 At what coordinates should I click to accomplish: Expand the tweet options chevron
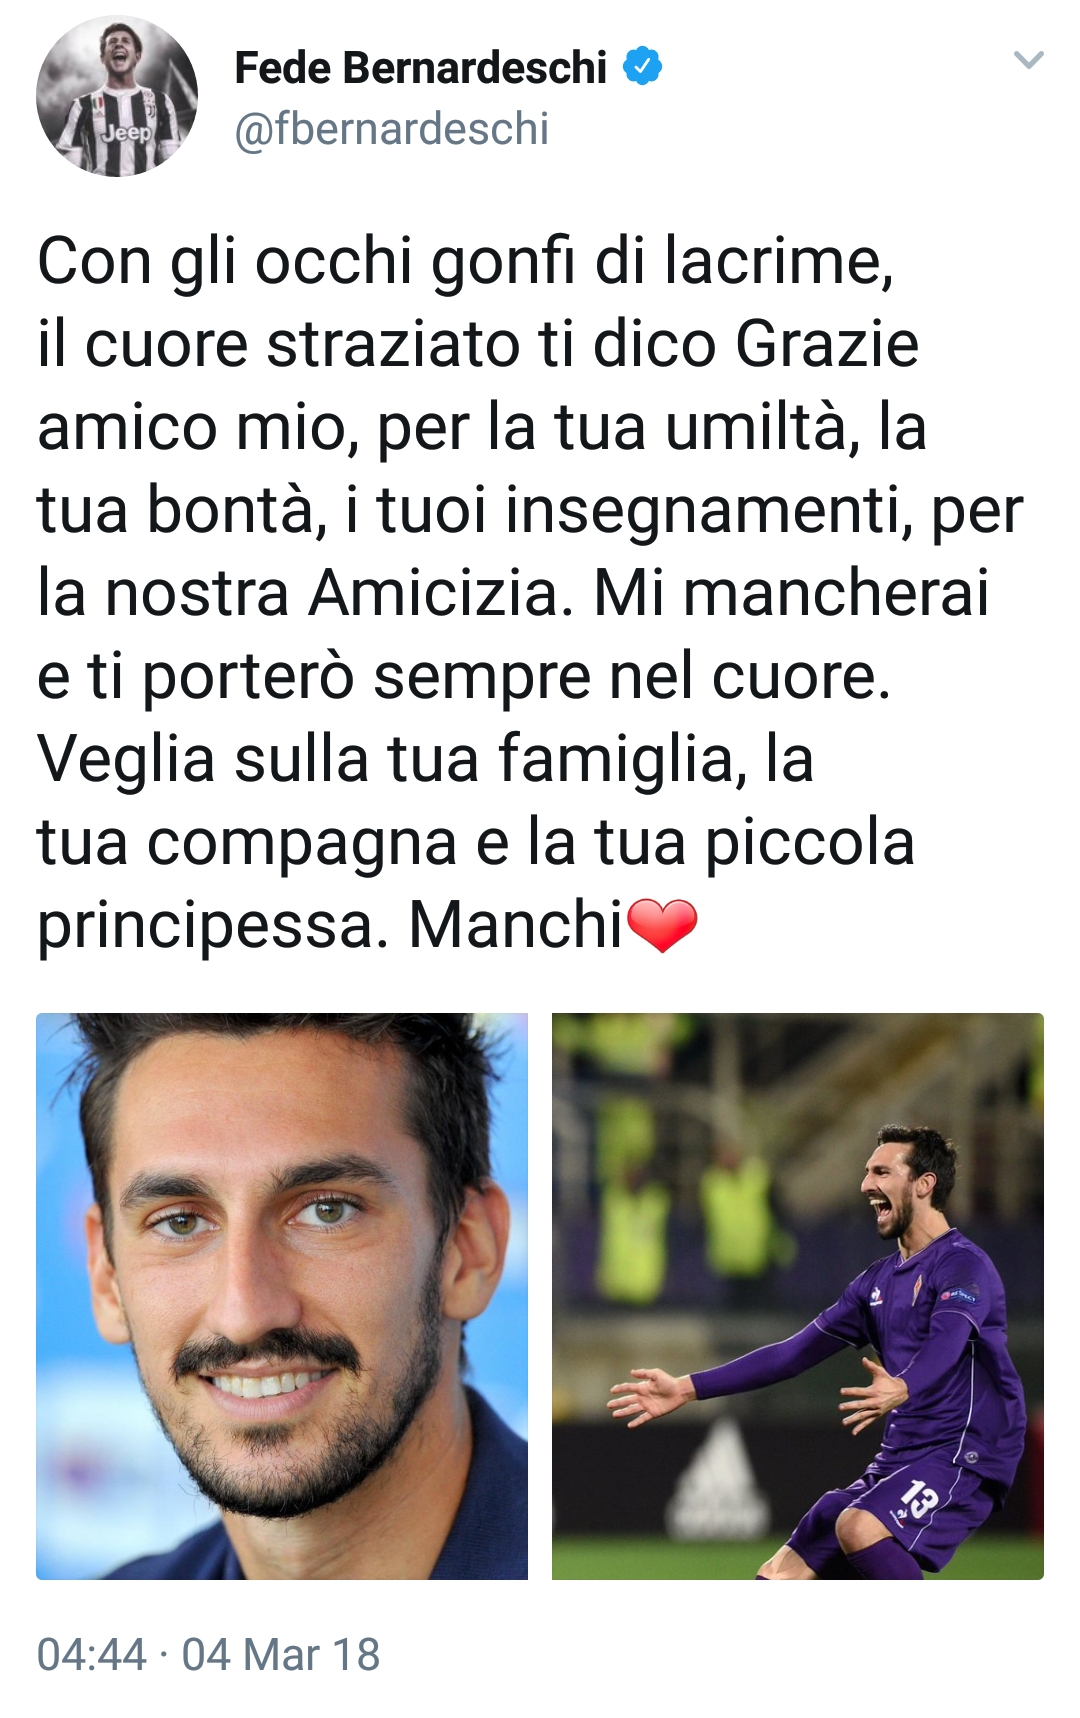pyautogui.click(x=1028, y=61)
